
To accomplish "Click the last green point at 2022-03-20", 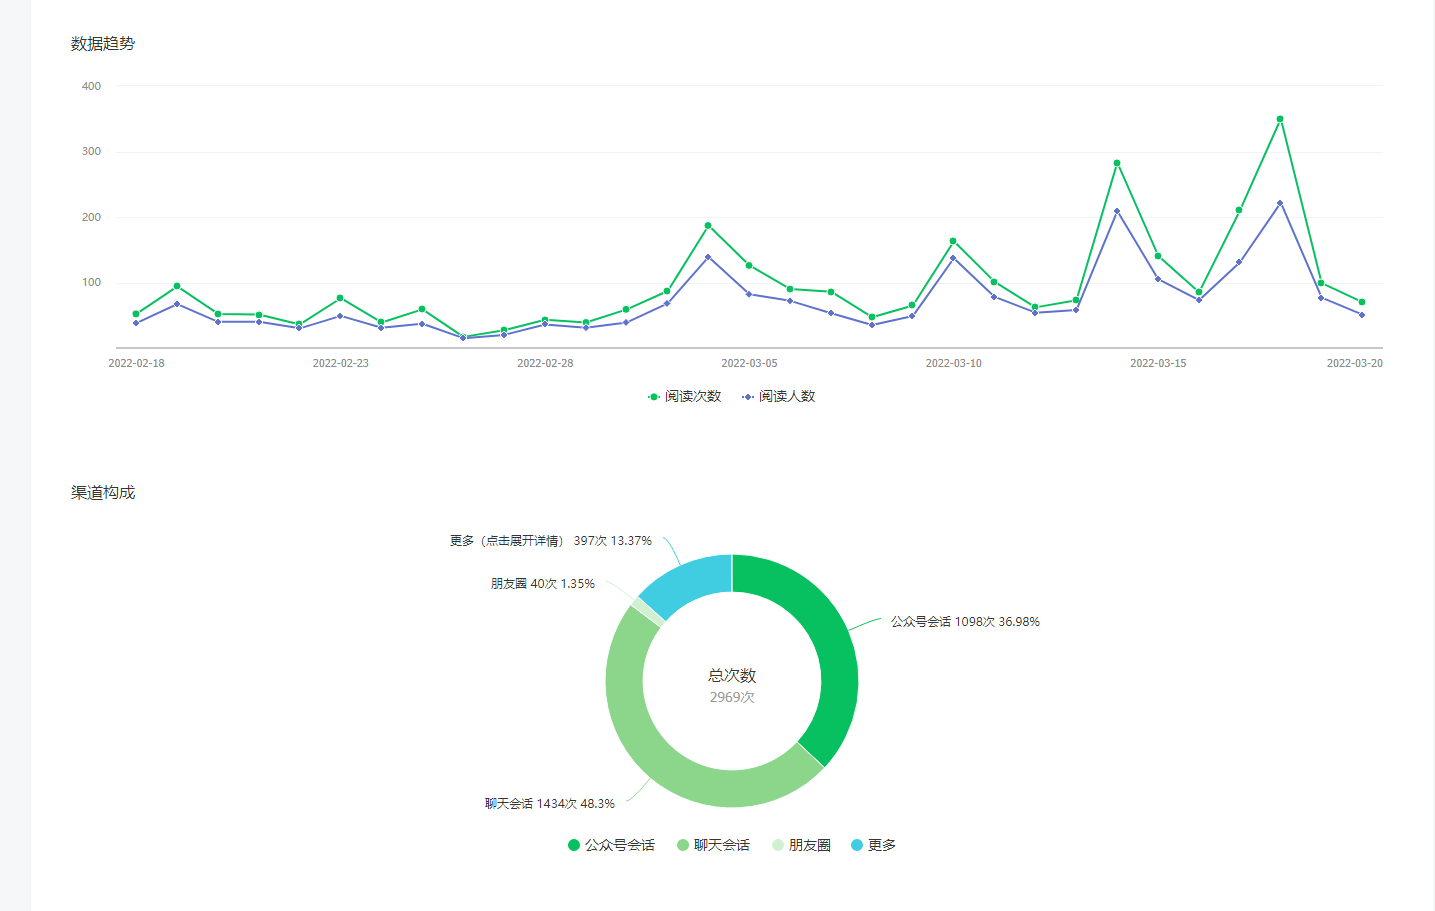I will pos(1362,302).
